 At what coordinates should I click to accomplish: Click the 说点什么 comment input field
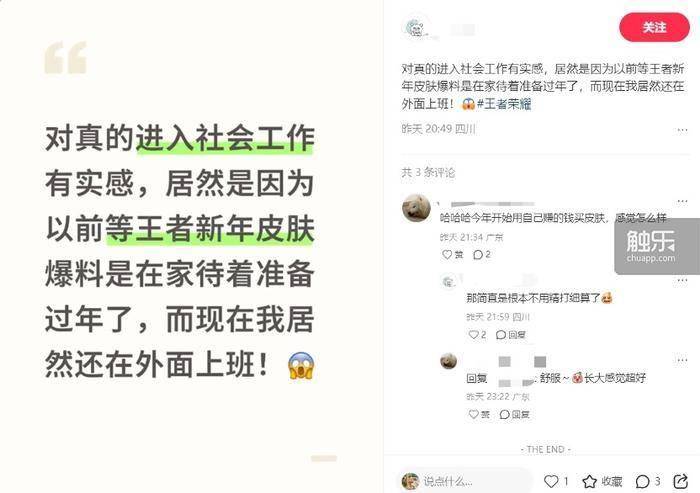464,481
